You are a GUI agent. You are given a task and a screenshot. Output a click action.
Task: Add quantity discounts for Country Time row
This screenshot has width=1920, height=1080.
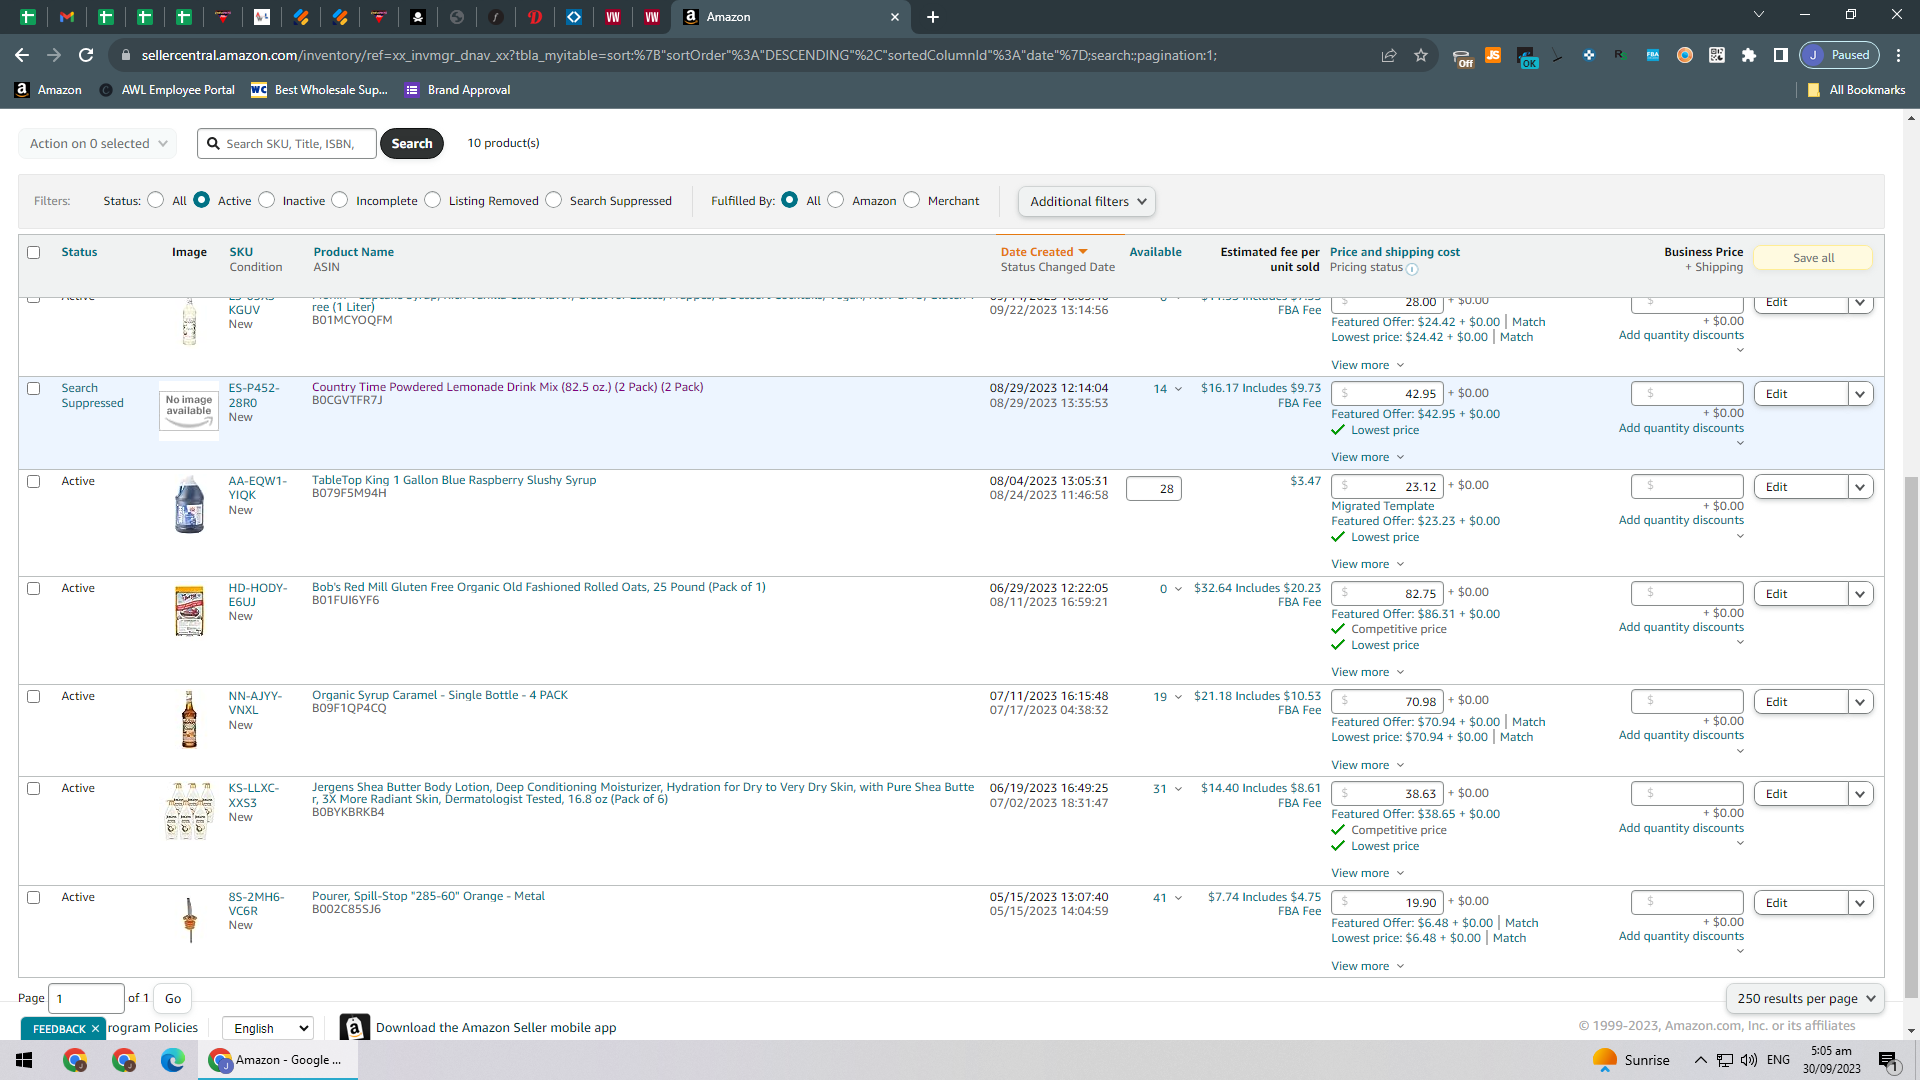[1681, 428]
